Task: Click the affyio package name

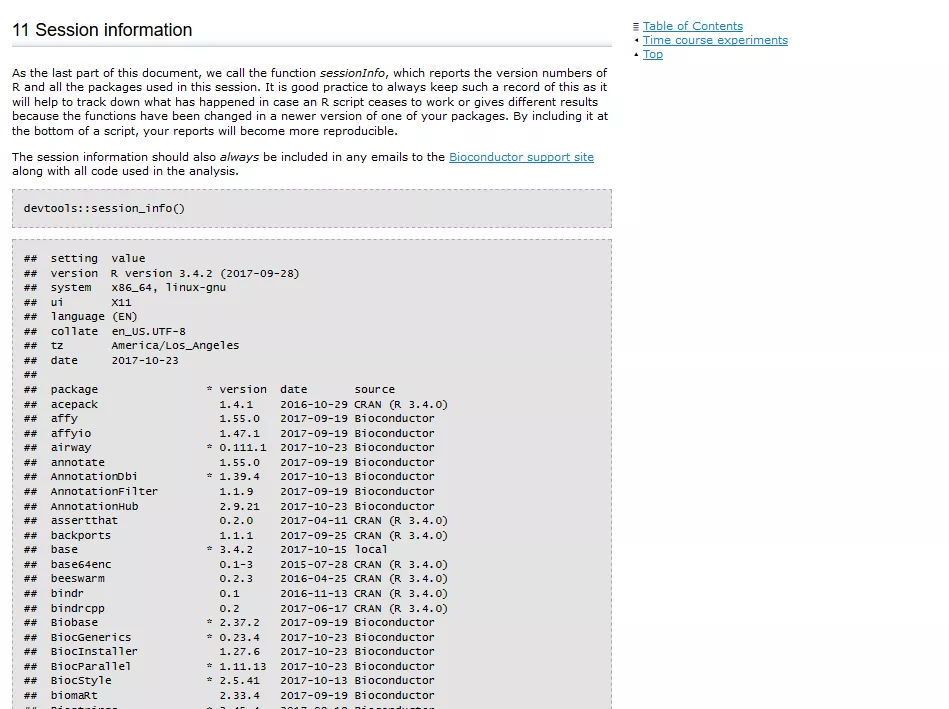Action: 71,433
